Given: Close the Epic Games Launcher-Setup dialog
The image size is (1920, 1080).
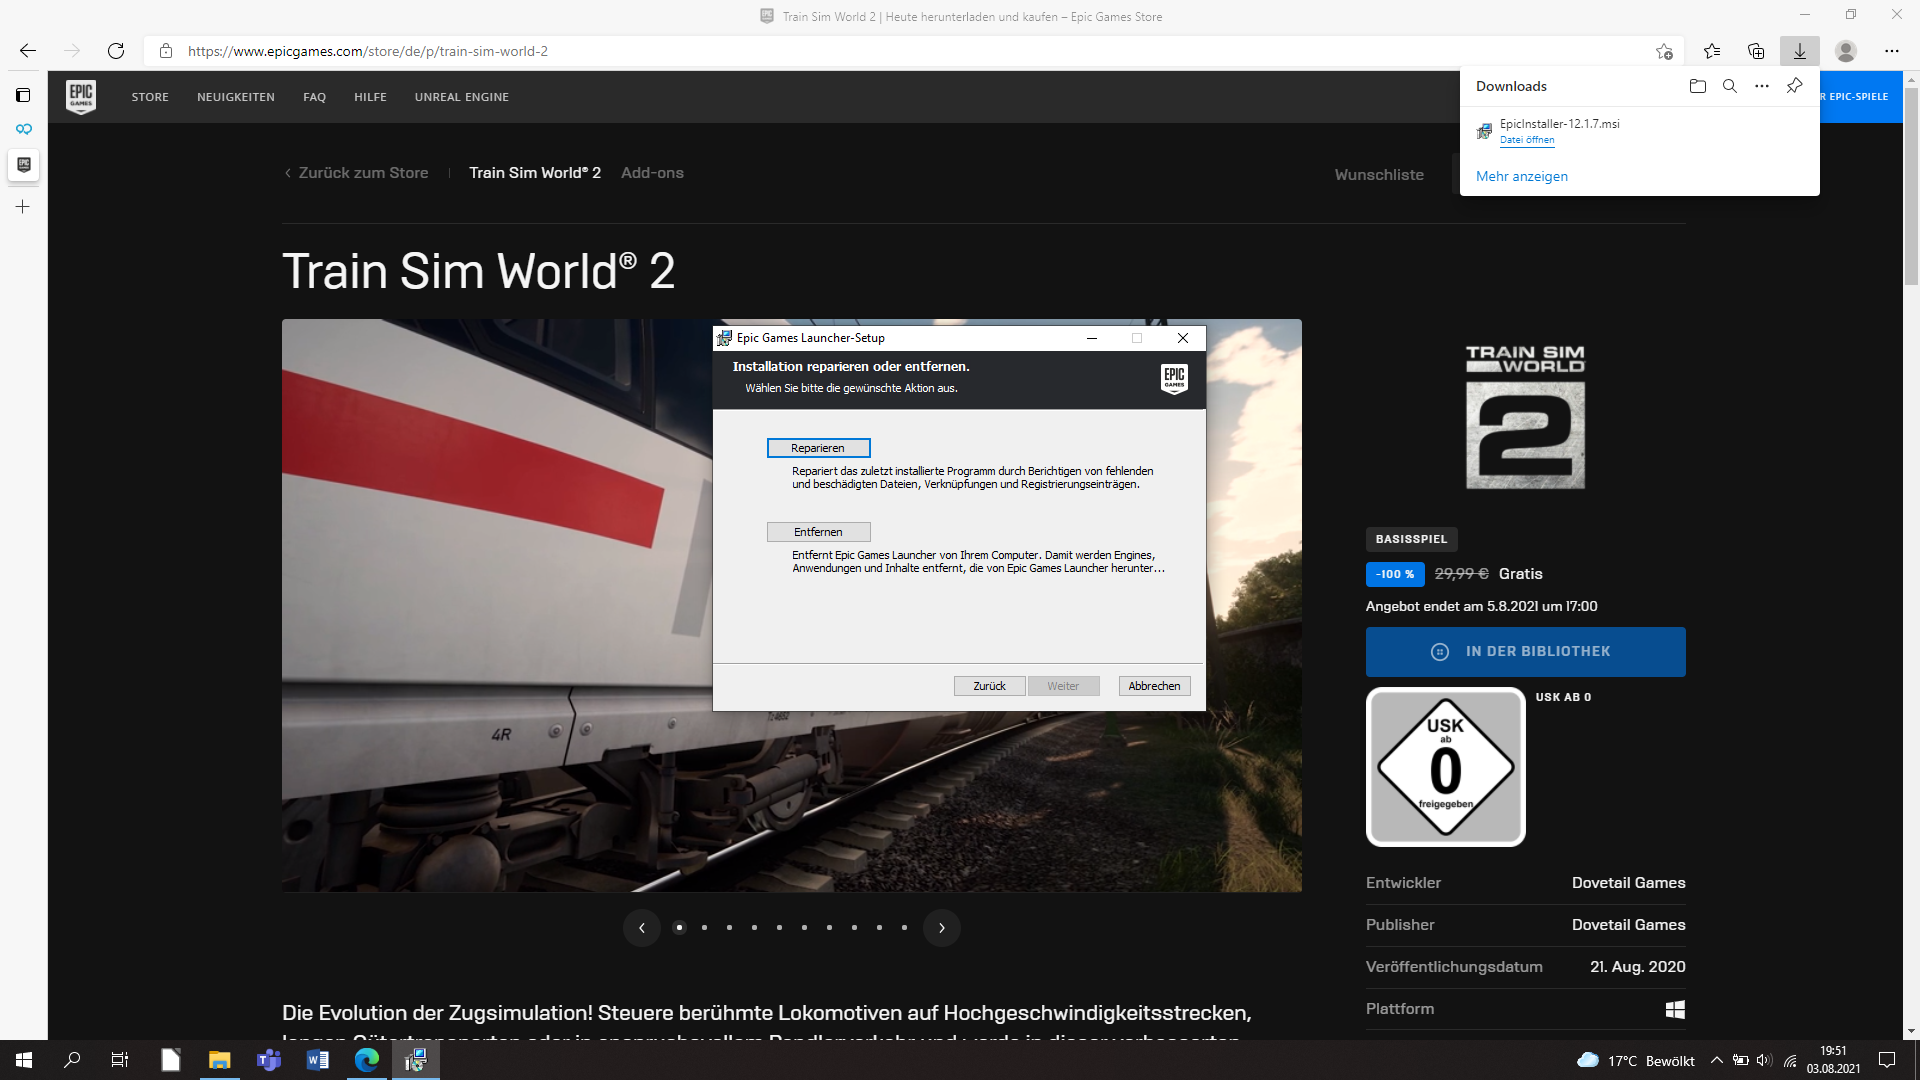Looking at the screenshot, I should pyautogui.click(x=1183, y=338).
